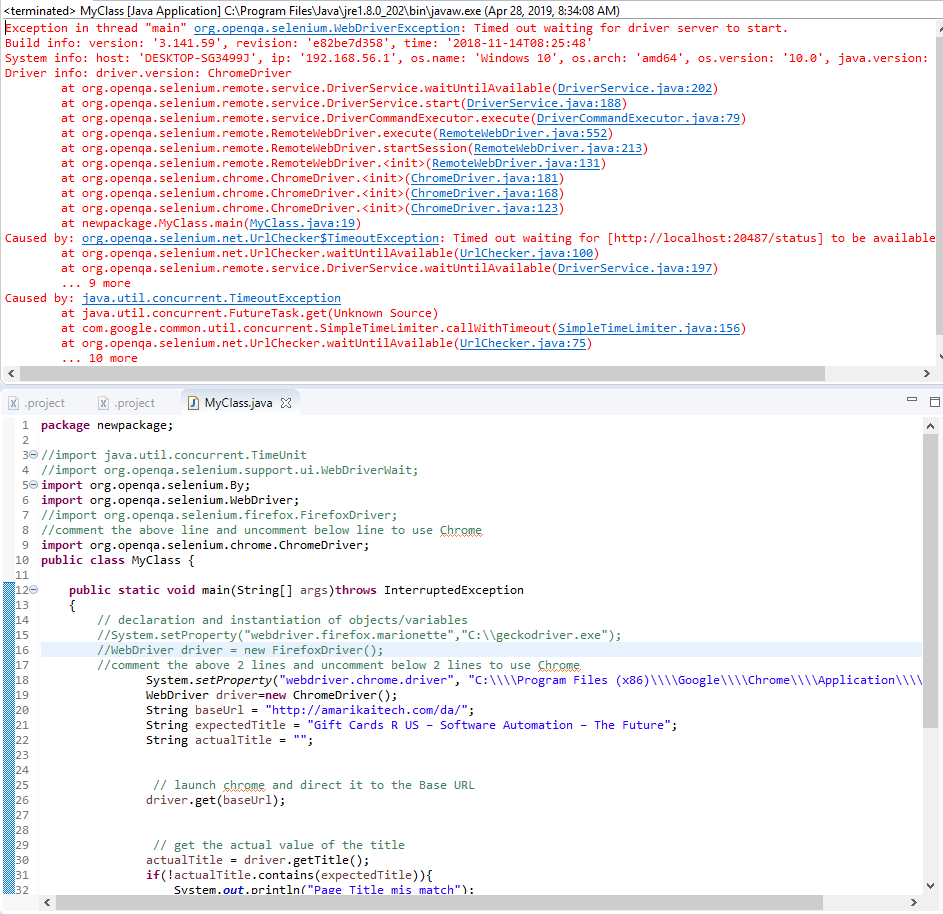Image resolution: width=943 pixels, height=914 pixels.
Task: Click the System.setProperty webdriver.chrome.driver line
Action: (533, 680)
